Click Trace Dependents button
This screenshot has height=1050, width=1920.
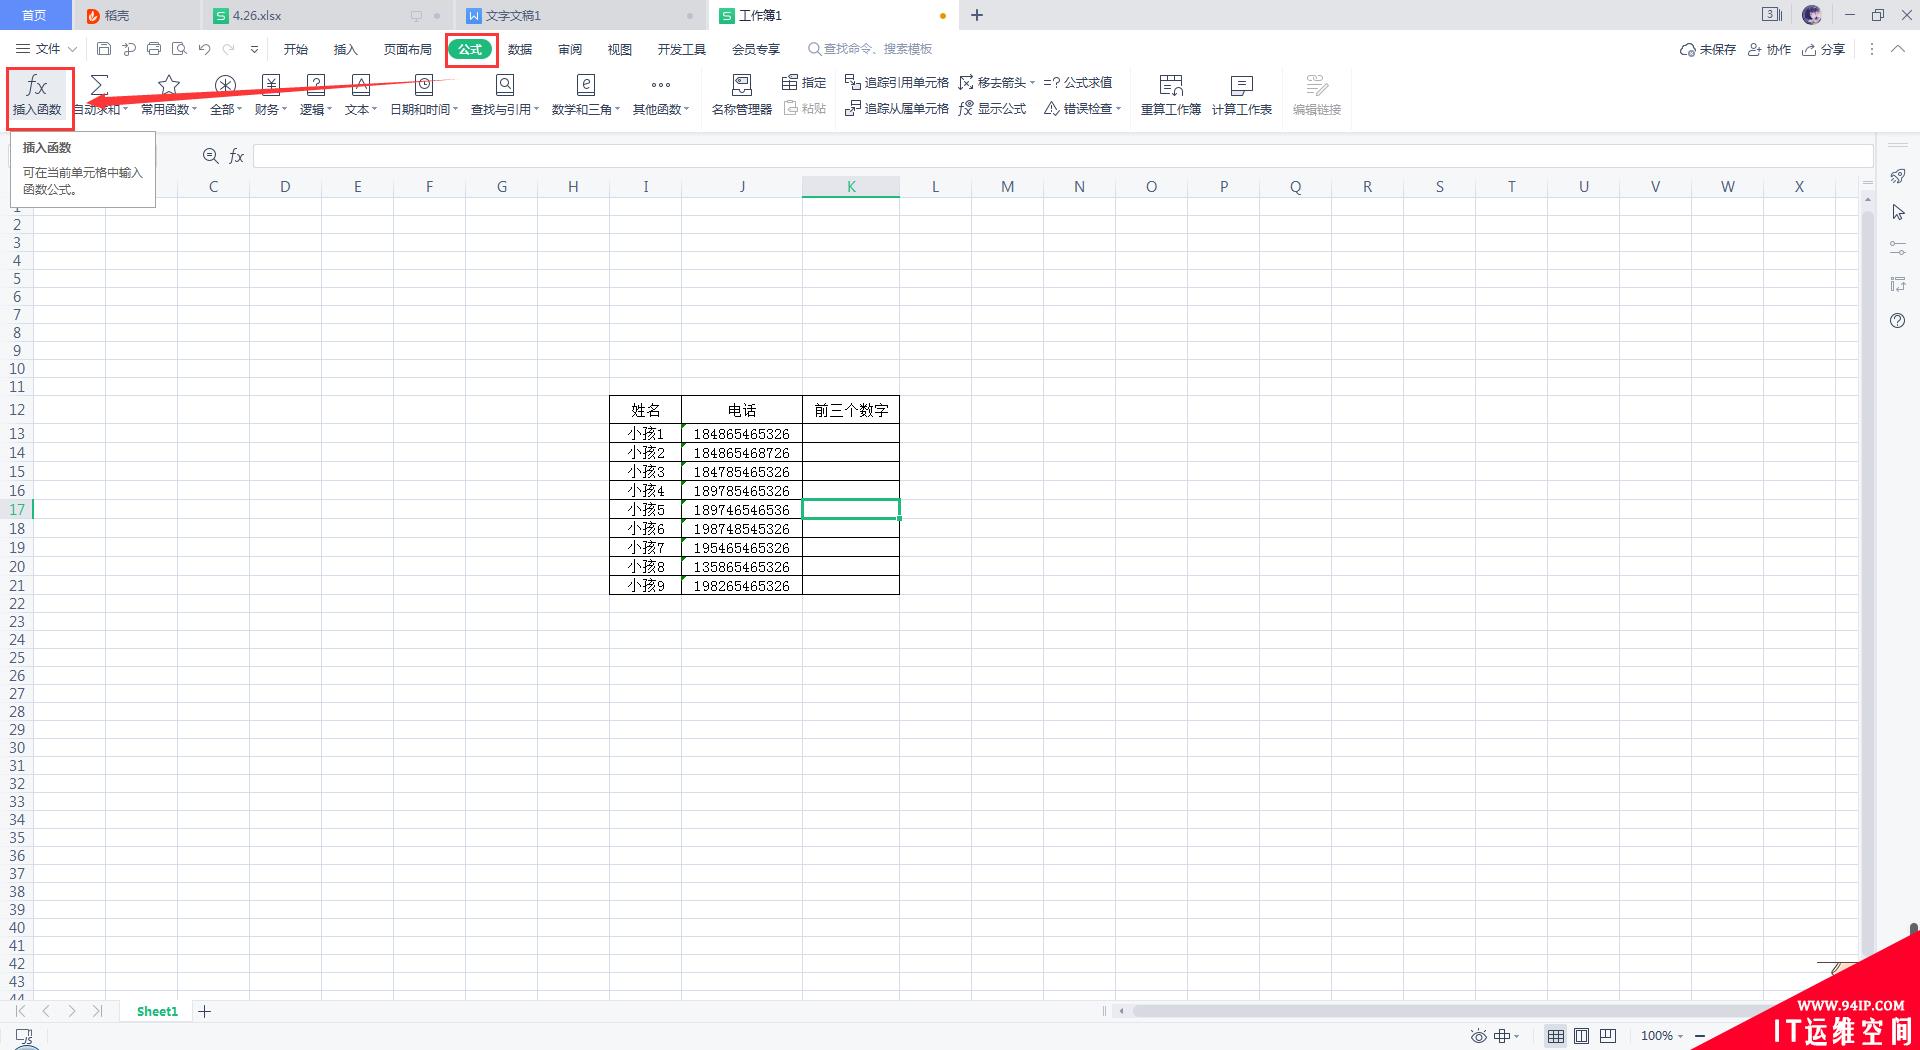click(897, 109)
